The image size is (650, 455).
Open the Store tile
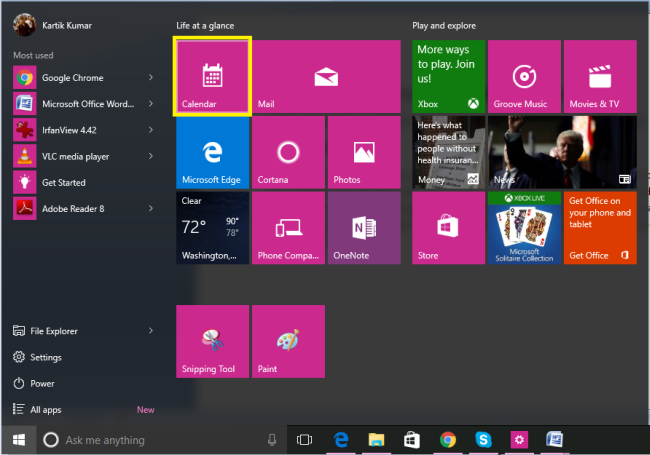pyautogui.click(x=449, y=228)
